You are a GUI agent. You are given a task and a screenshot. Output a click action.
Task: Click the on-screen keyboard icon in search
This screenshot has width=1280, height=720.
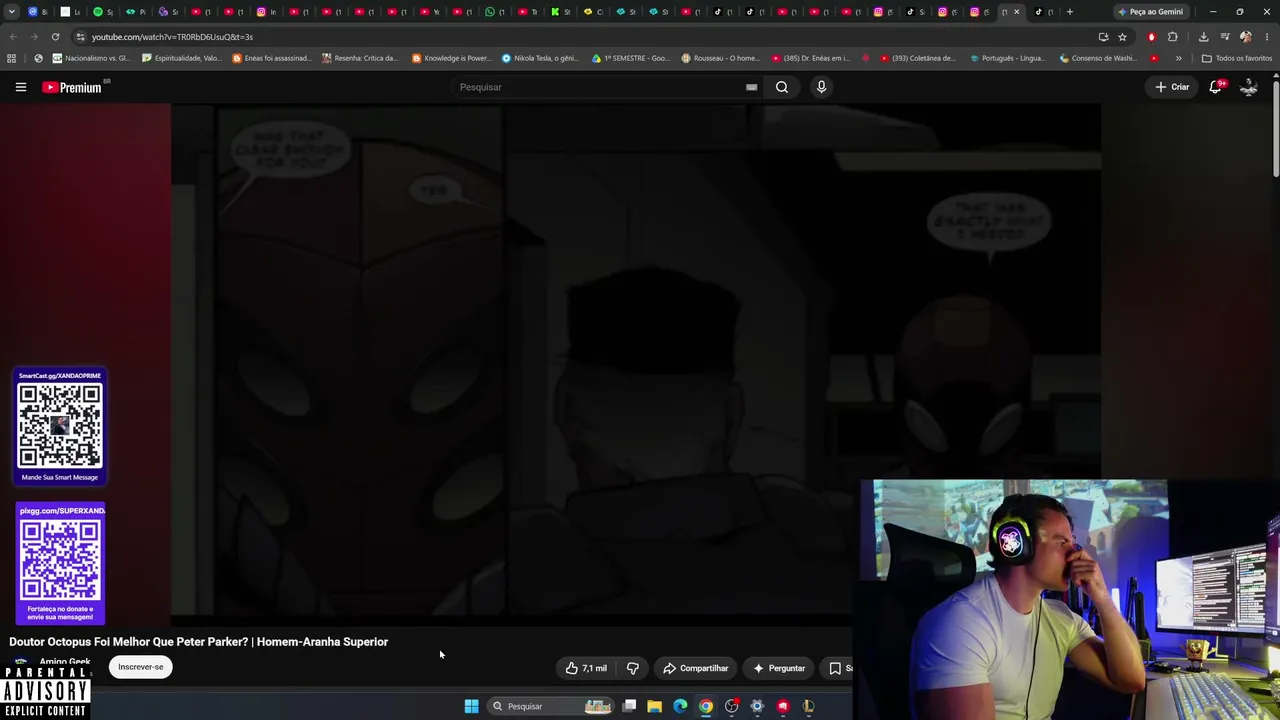tap(751, 87)
